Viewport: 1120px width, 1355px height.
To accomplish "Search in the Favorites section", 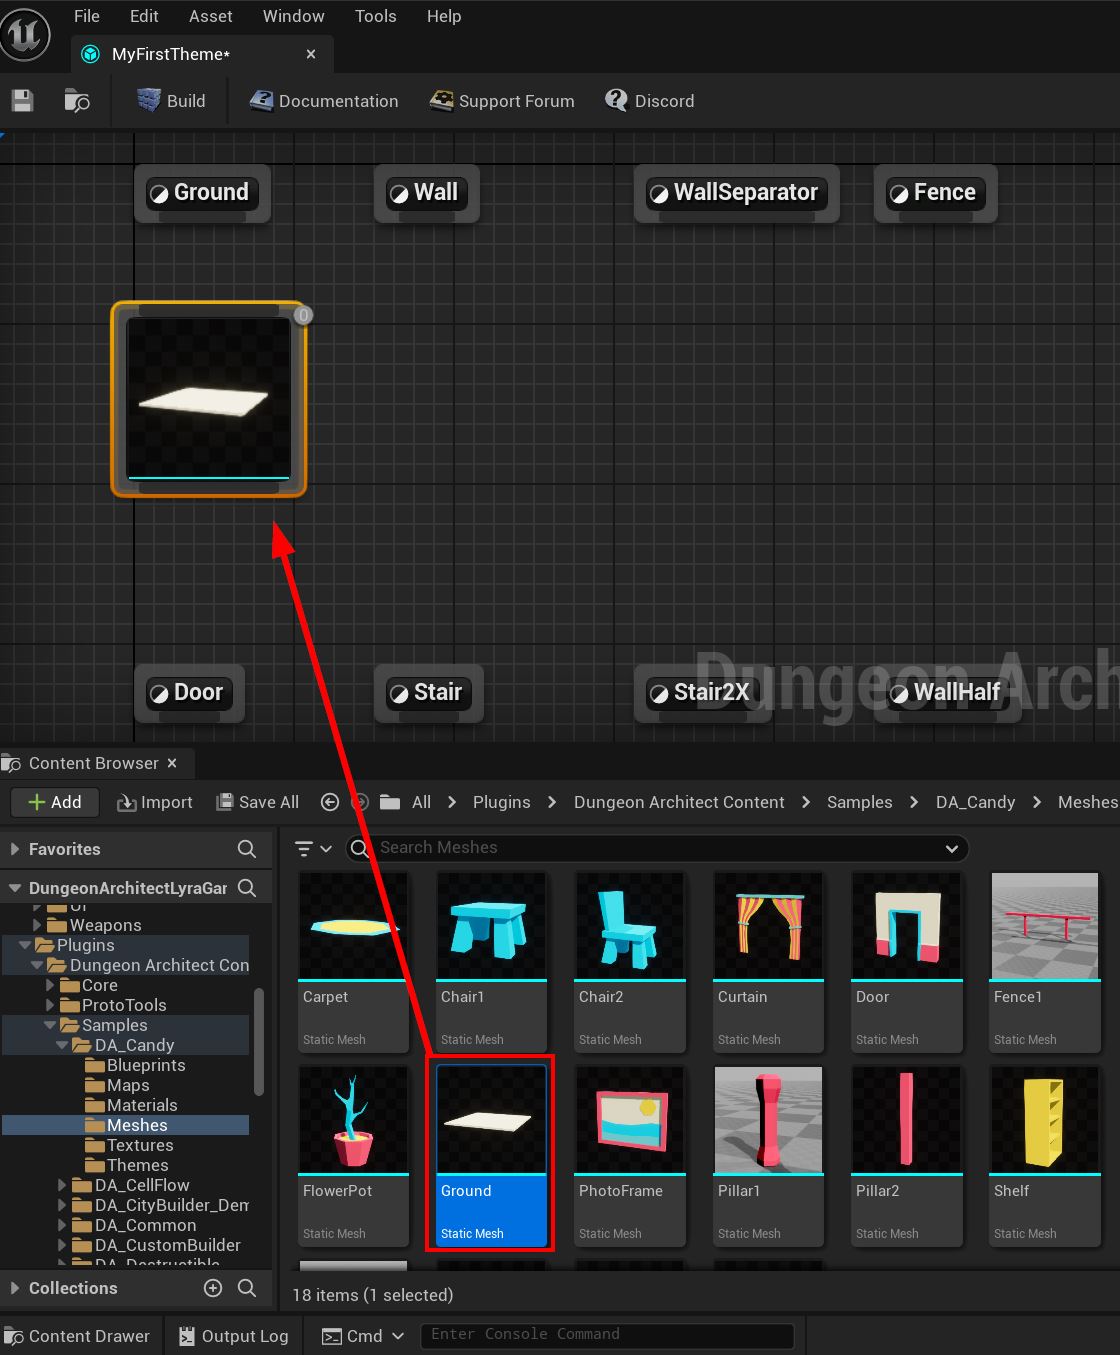I will 247,849.
